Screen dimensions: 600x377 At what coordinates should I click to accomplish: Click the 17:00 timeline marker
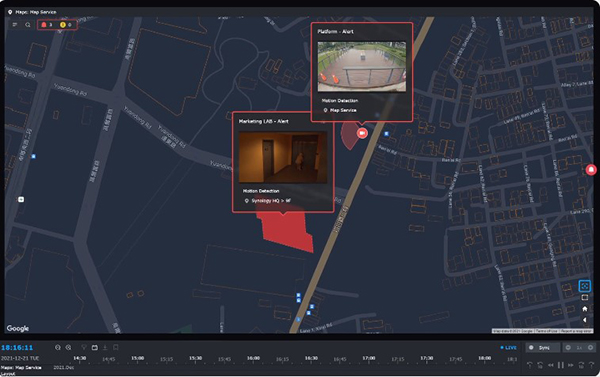369,358
